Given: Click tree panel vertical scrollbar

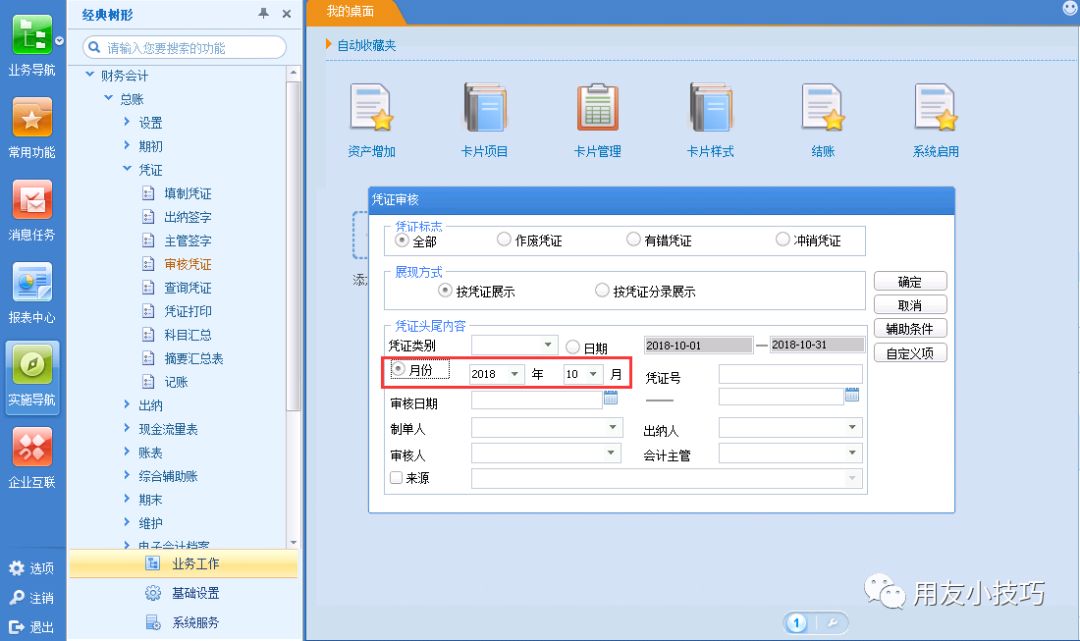Looking at the screenshot, I should coord(293,246).
